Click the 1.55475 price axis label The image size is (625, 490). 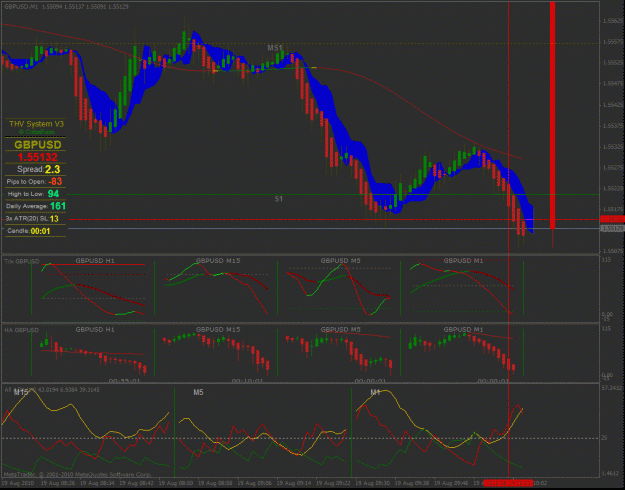tap(613, 84)
